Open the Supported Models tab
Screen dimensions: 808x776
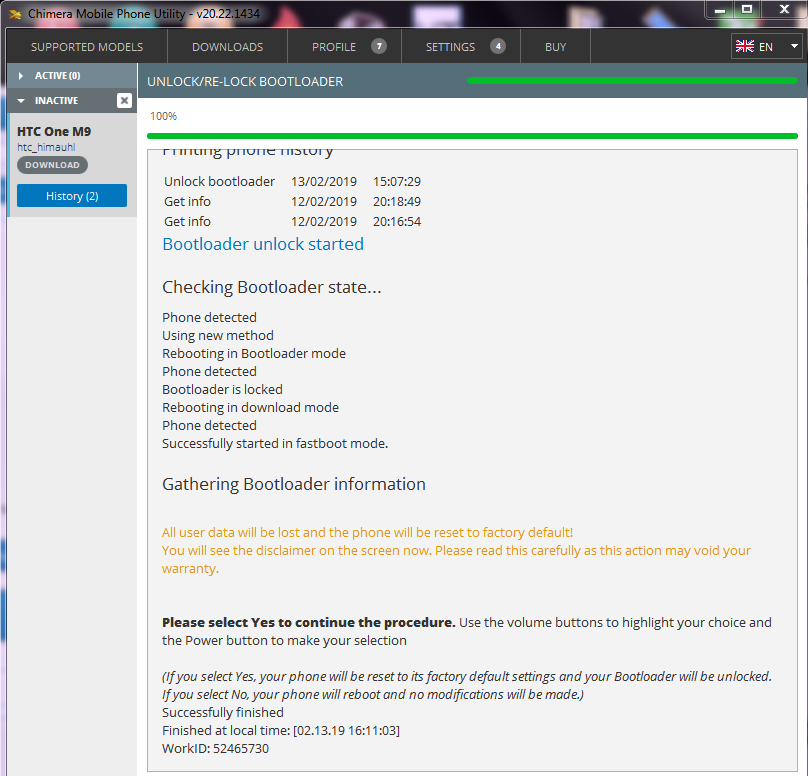[x=87, y=47]
